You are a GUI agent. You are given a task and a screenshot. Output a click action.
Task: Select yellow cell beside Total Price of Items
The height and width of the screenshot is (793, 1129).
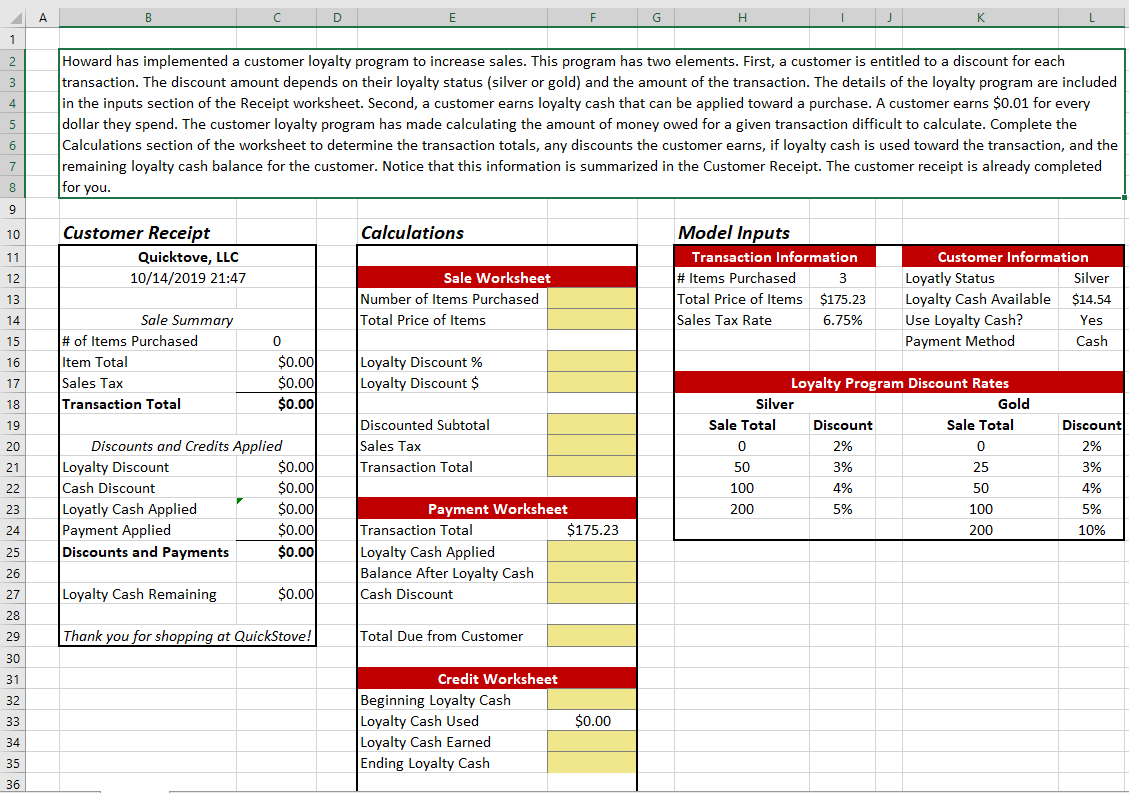click(x=592, y=320)
